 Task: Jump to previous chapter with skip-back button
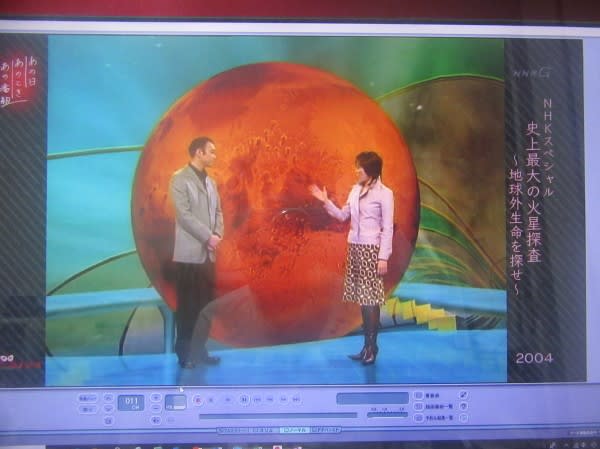coord(258,399)
